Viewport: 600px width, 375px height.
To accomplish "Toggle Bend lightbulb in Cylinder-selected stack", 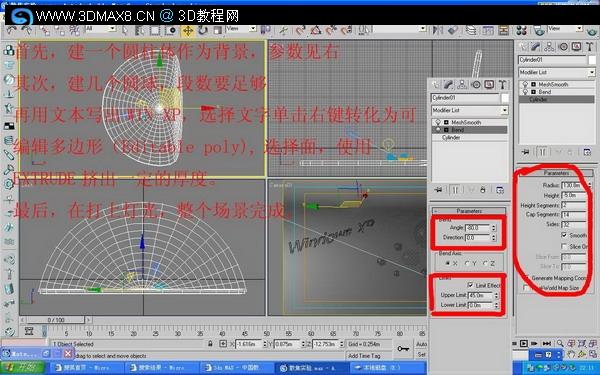I will [525, 92].
